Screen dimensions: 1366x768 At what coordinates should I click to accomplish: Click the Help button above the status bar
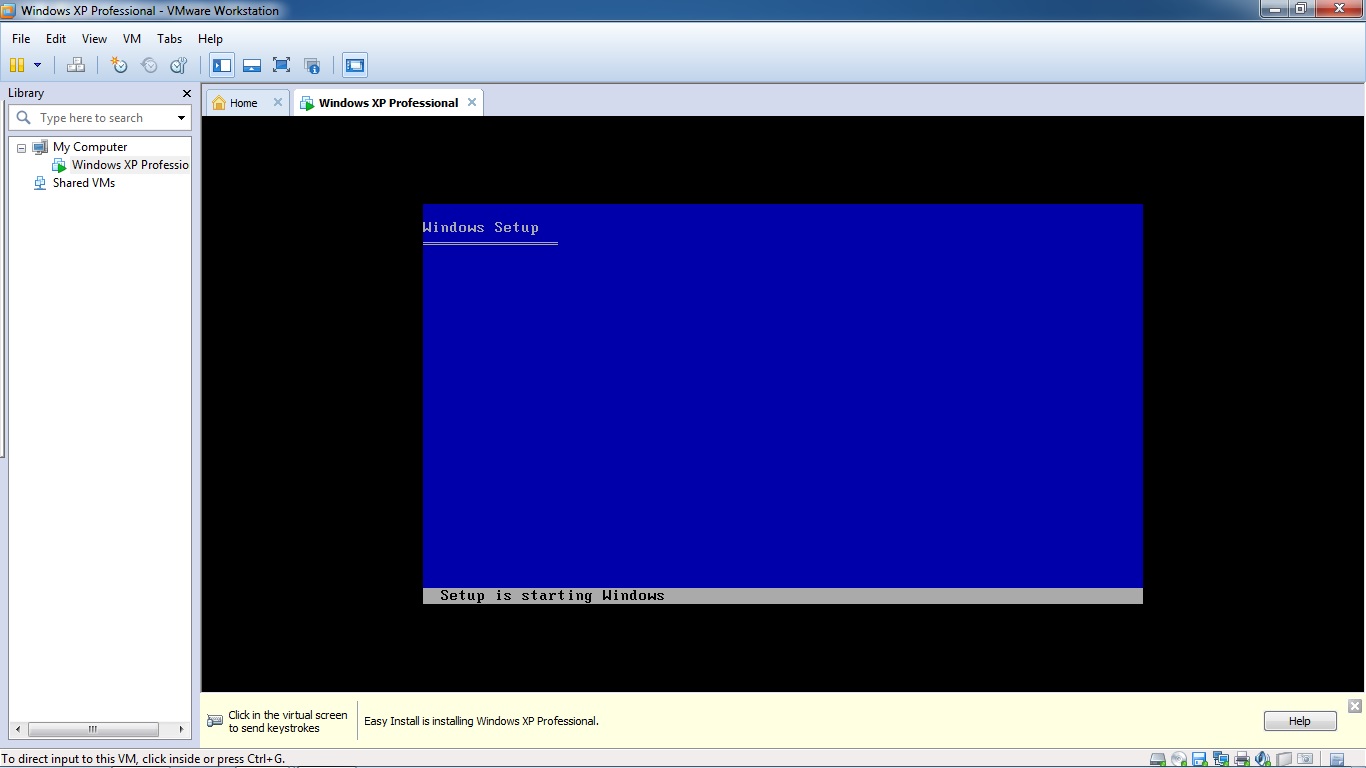click(x=1298, y=720)
